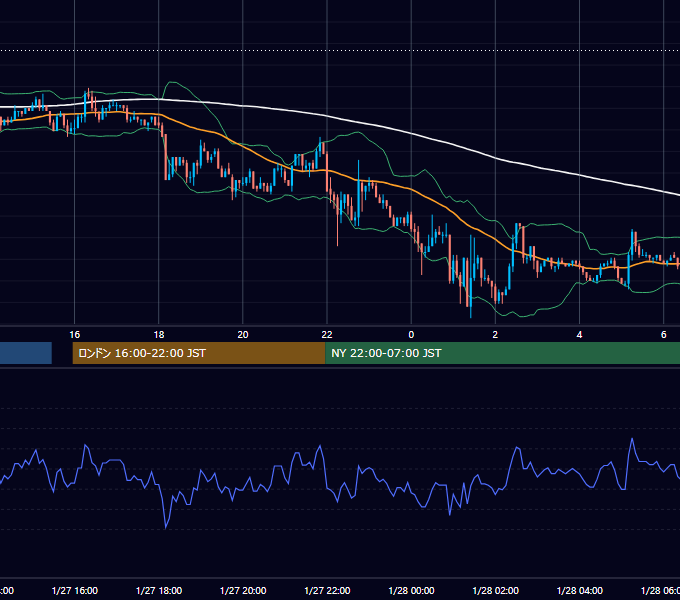Viewport: 680px width, 600px height.
Task: Click the price axis label 22
Action: click(x=327, y=334)
